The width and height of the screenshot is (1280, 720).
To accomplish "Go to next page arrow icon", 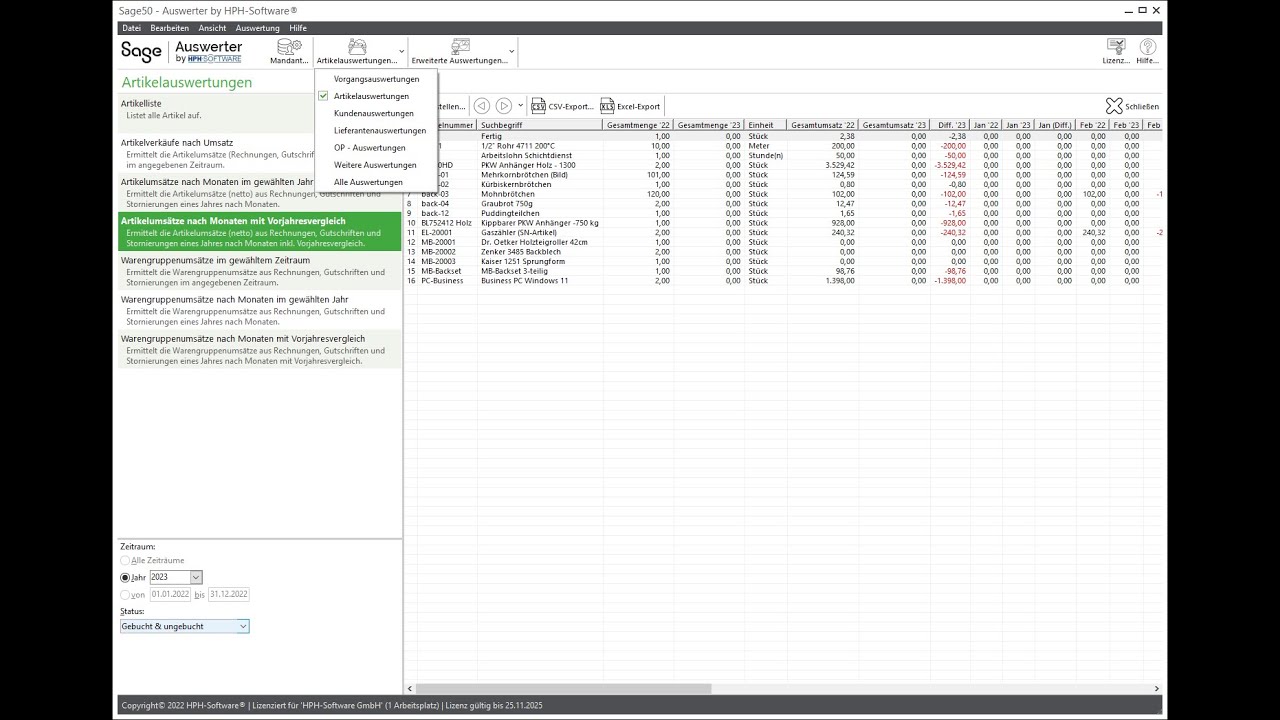I will 504,106.
